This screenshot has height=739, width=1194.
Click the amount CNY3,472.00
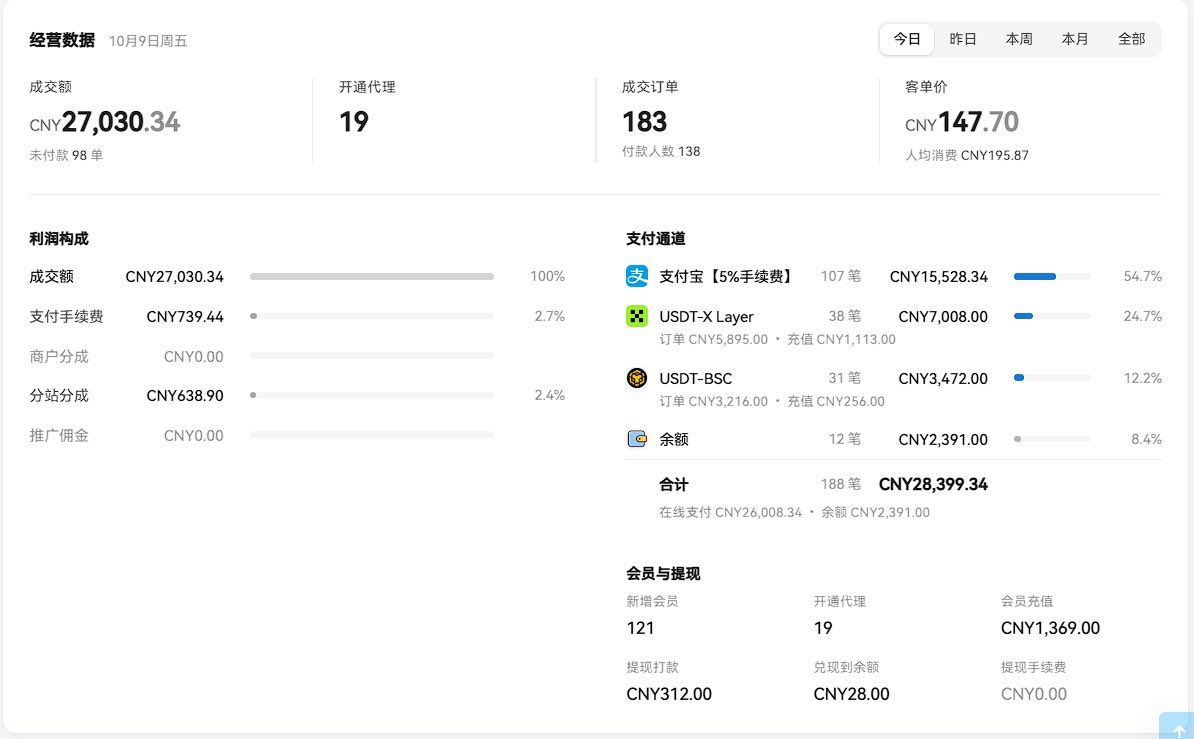tap(943, 379)
